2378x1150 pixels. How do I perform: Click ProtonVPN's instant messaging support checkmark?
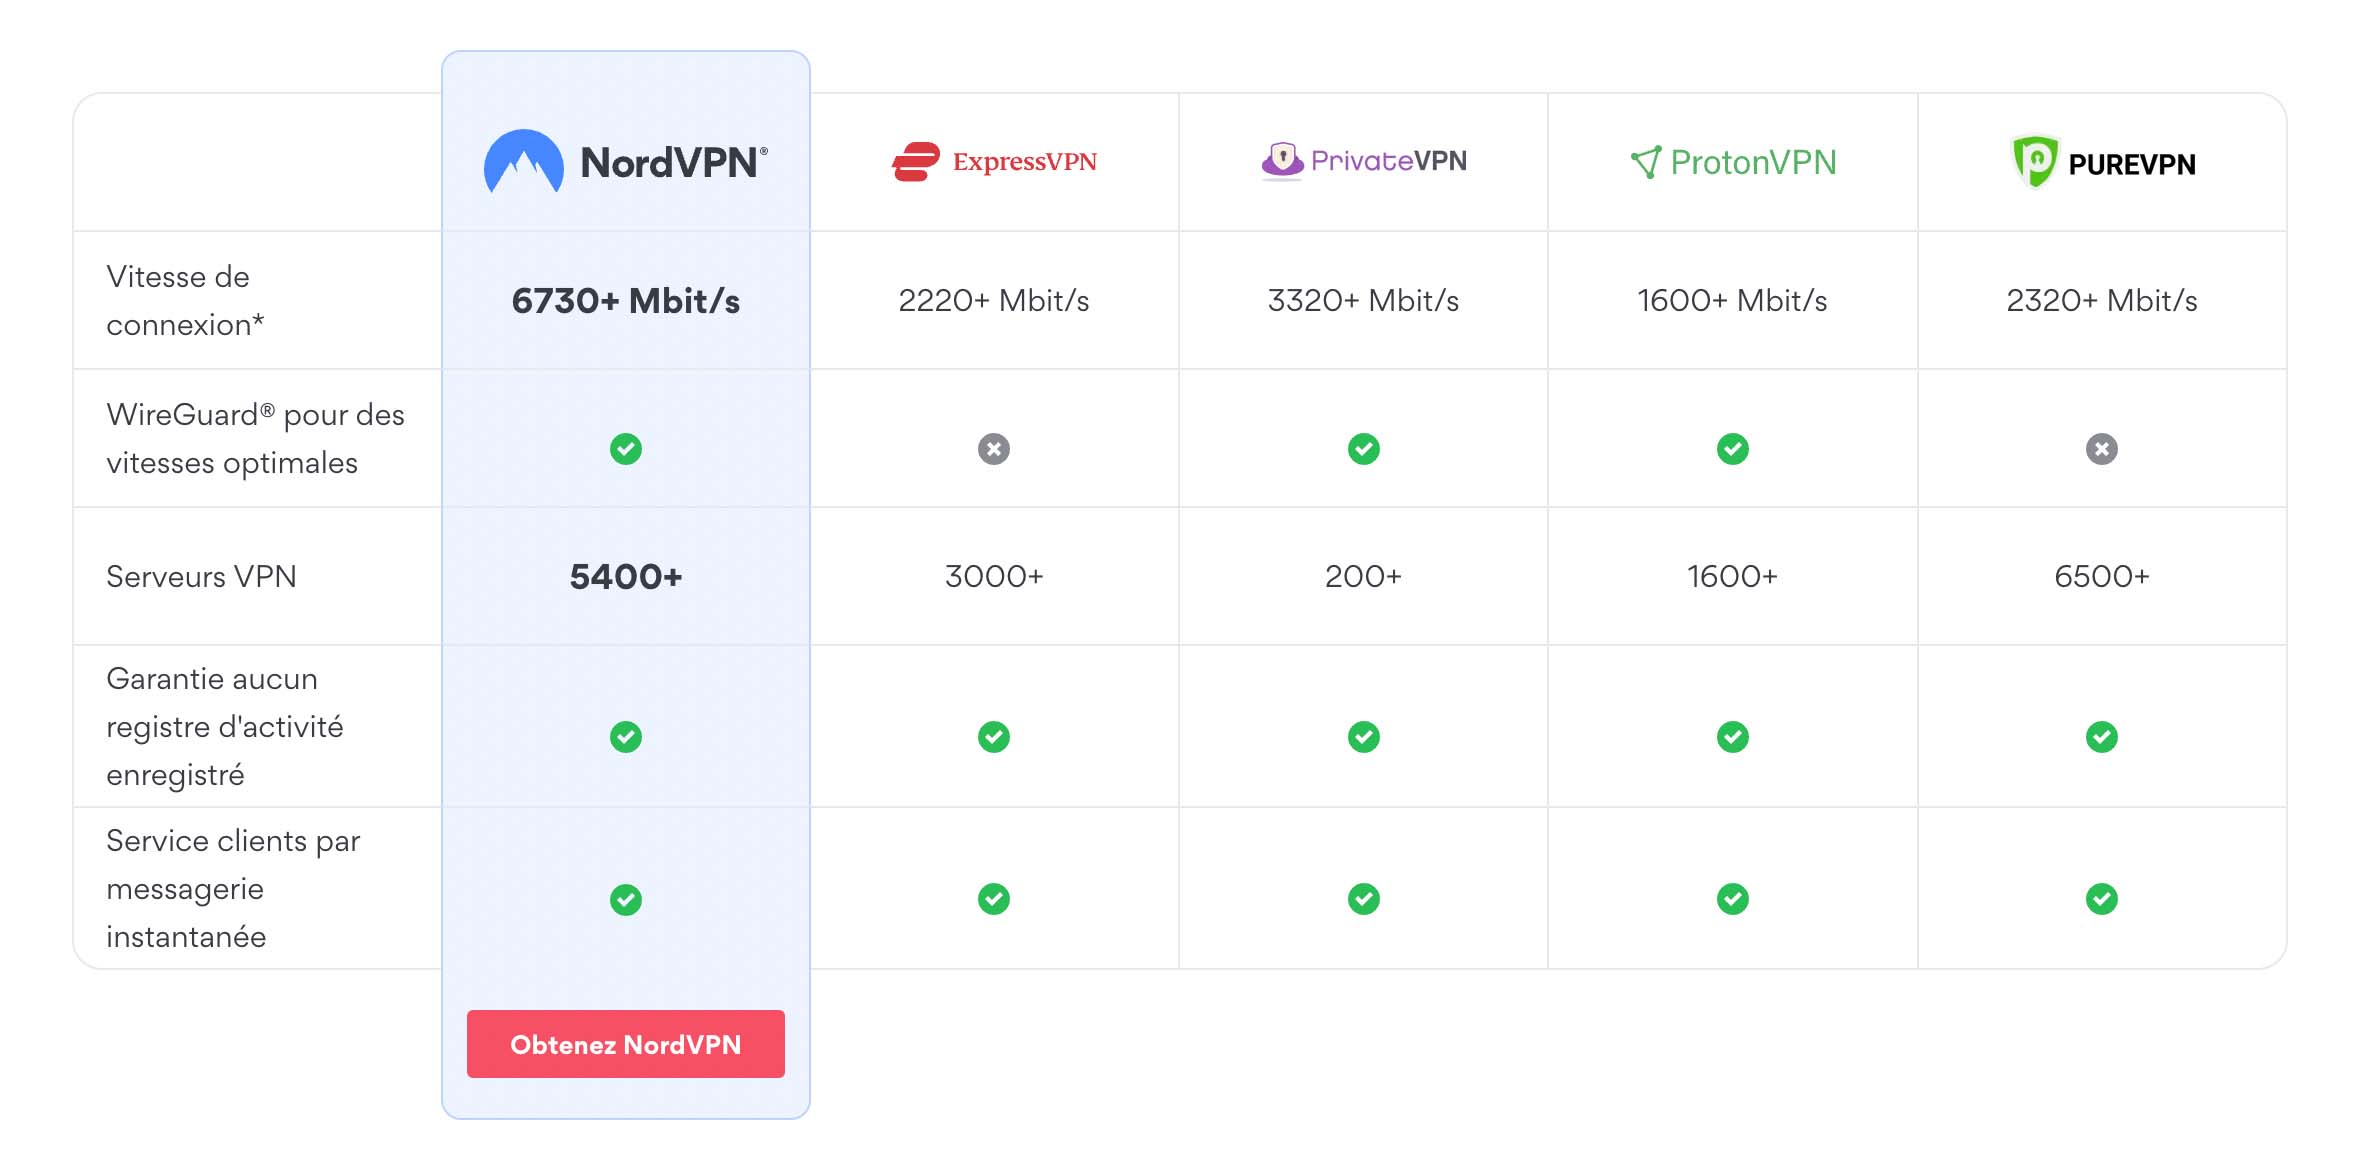[x=1733, y=899]
